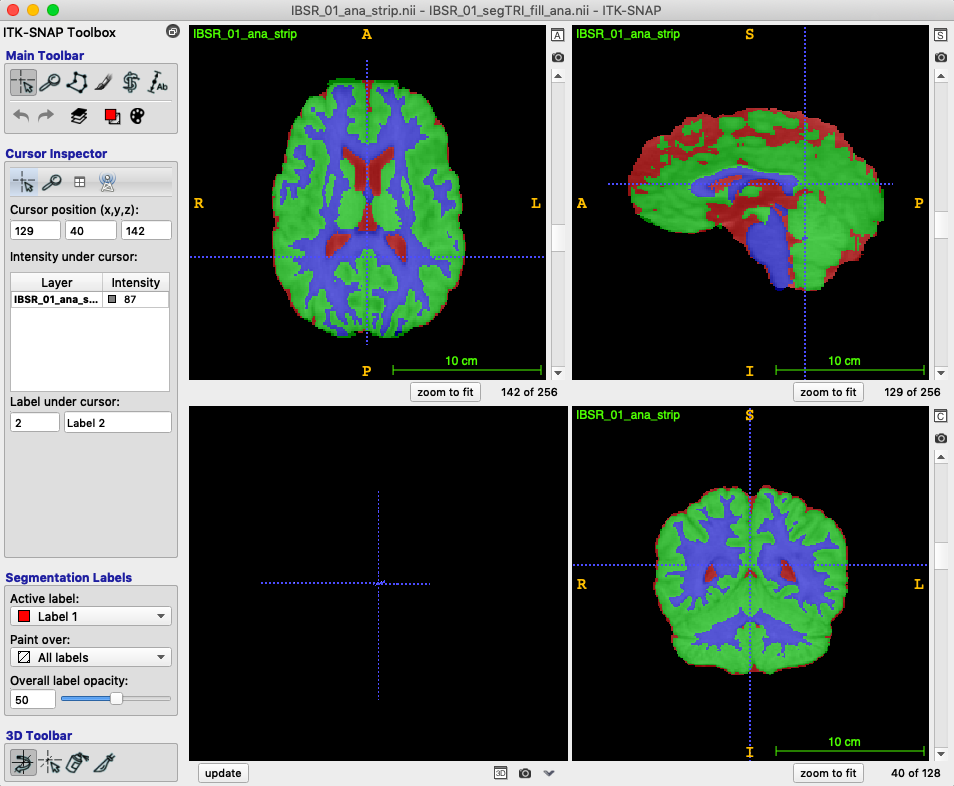The width and height of the screenshot is (954, 786).
Task: Select the Paintbrush tool
Action: pyautogui.click(x=103, y=83)
